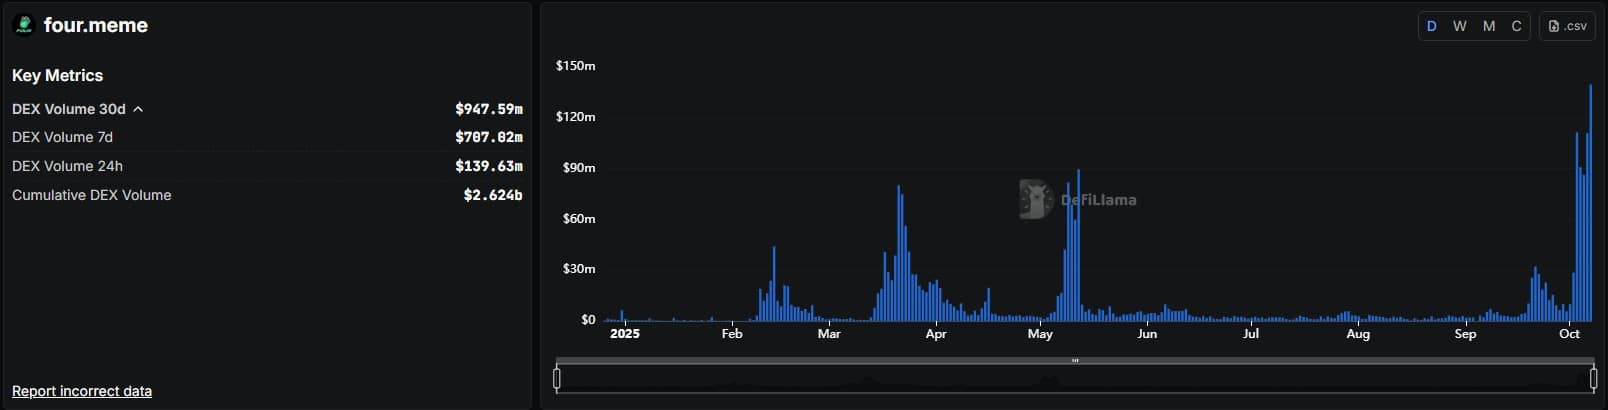Open the Report incorrect data link
Screen dimensions: 1608x410
(x=82, y=391)
